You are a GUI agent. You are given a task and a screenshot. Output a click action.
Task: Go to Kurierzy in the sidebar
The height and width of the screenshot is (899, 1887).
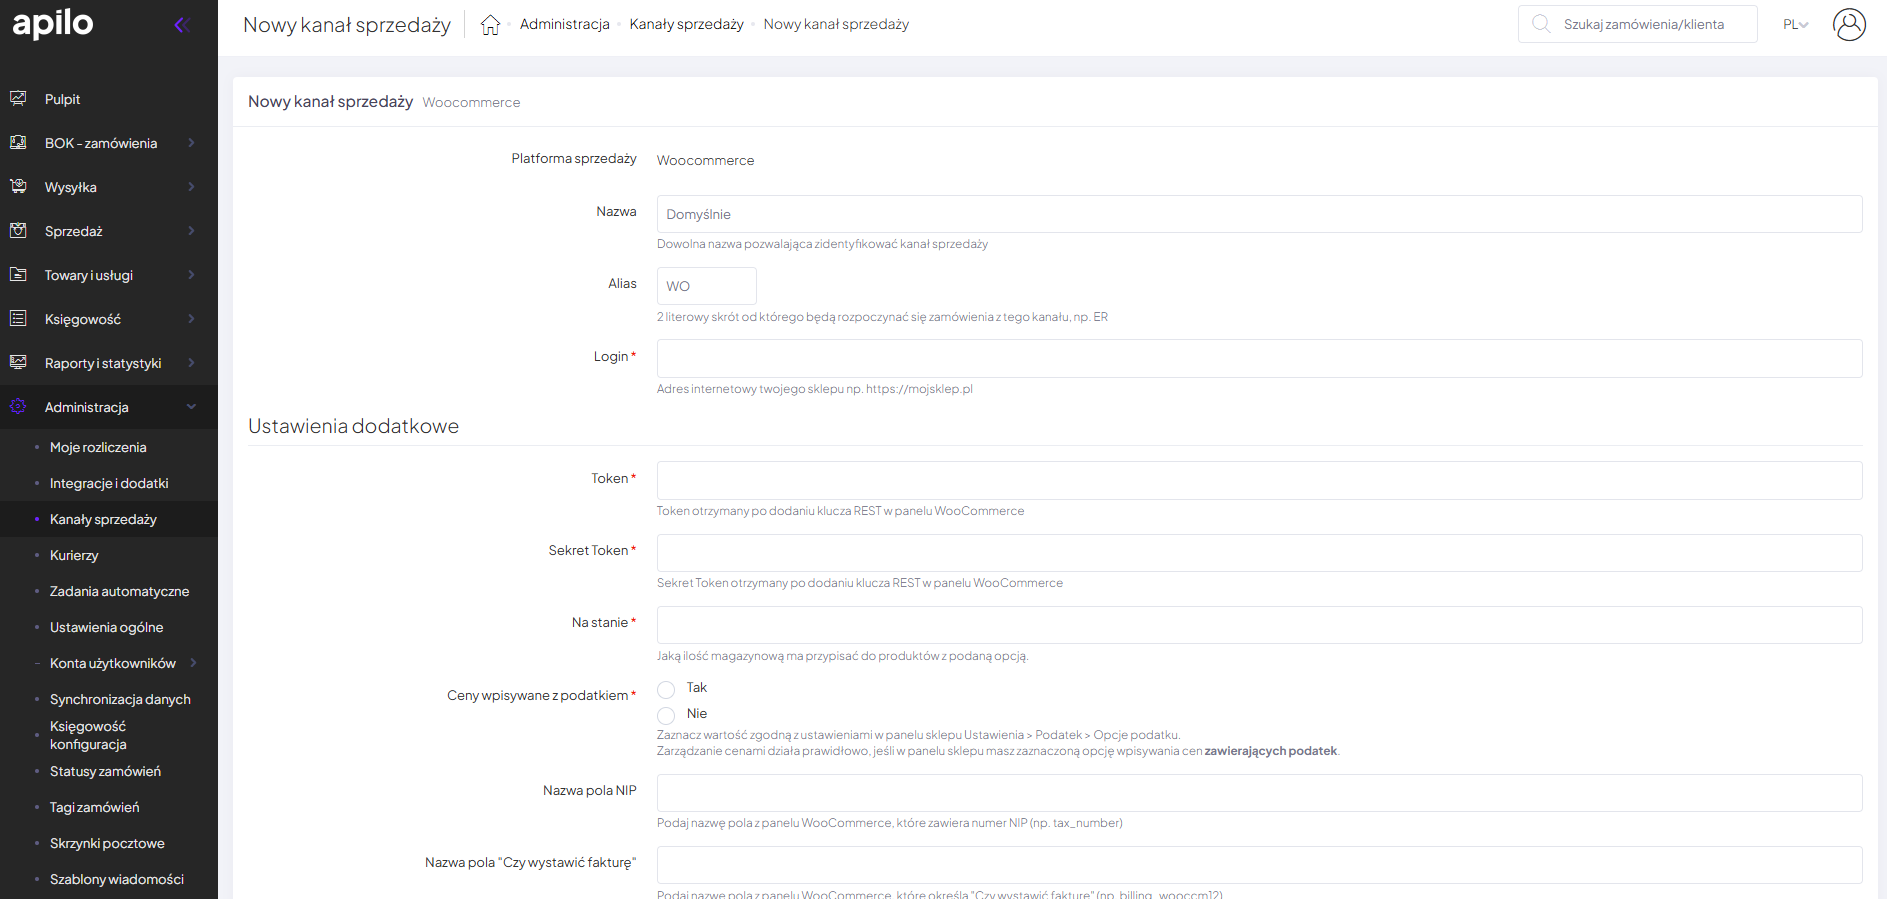(x=74, y=555)
